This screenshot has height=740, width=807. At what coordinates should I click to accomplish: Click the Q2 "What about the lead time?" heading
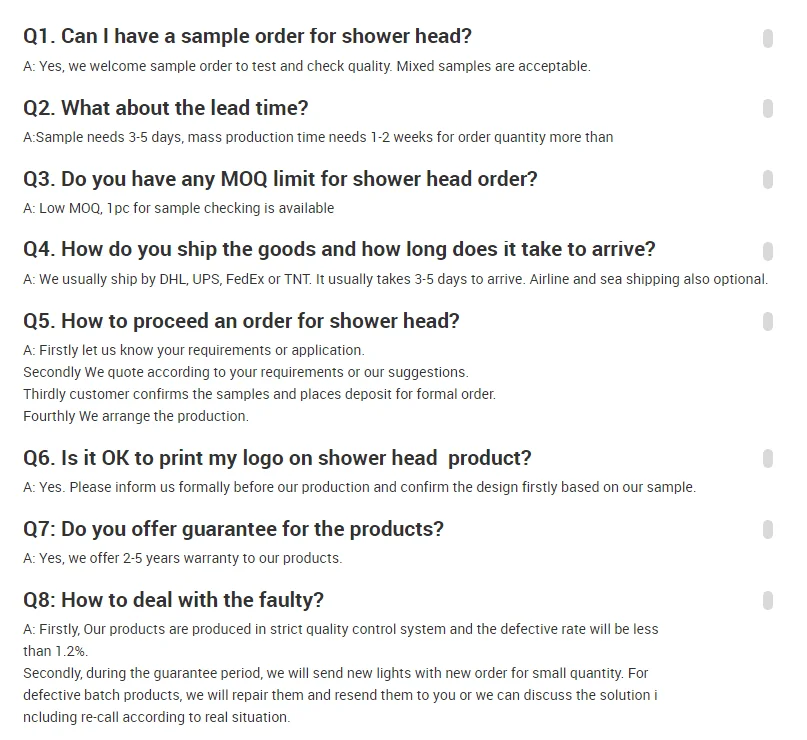pos(165,108)
